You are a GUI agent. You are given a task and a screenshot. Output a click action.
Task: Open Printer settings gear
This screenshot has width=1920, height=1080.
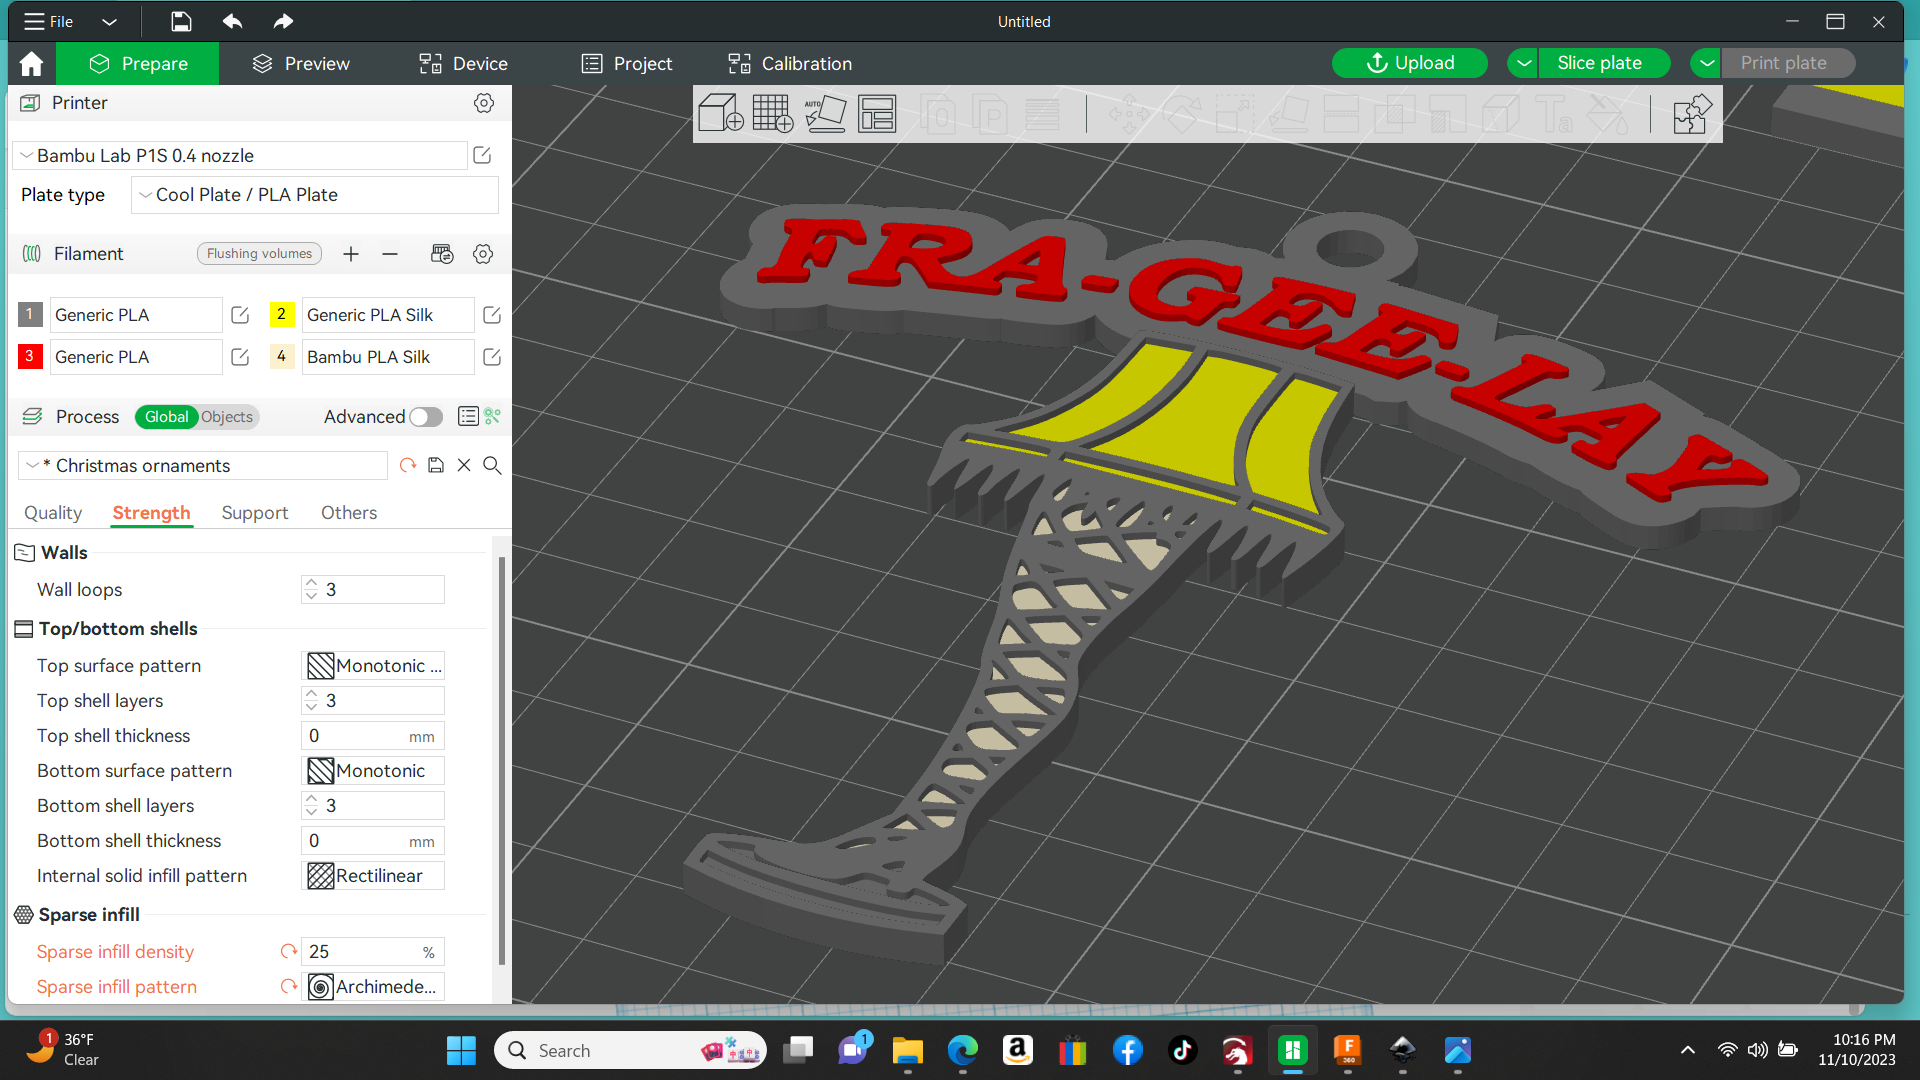[484, 103]
